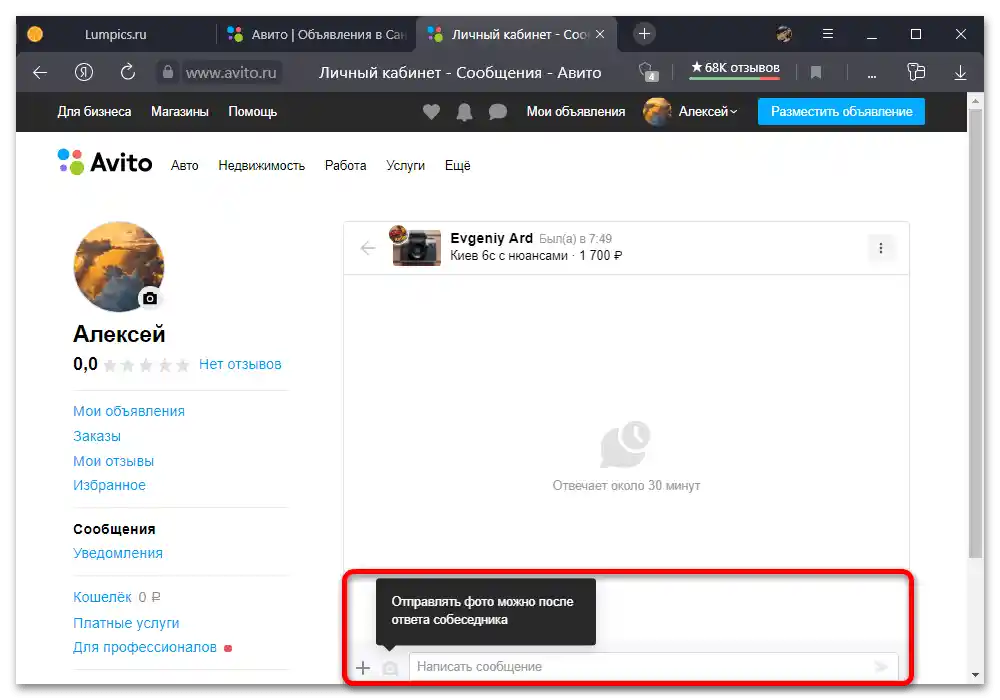Open the Мои отзывы sidebar link
The image size is (1000, 700).
point(114,461)
